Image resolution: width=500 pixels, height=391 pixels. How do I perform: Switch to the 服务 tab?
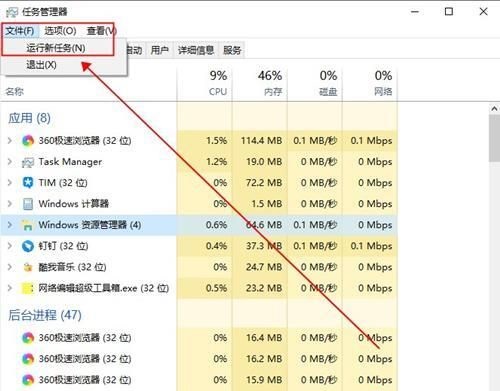click(232, 50)
